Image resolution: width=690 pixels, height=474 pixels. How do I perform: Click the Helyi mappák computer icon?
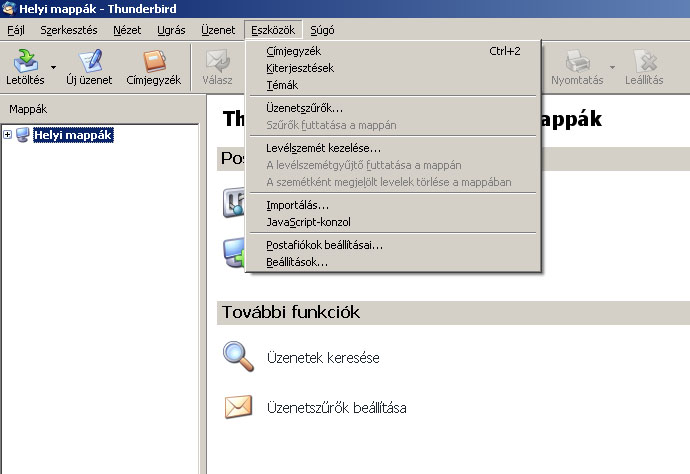(x=22, y=135)
